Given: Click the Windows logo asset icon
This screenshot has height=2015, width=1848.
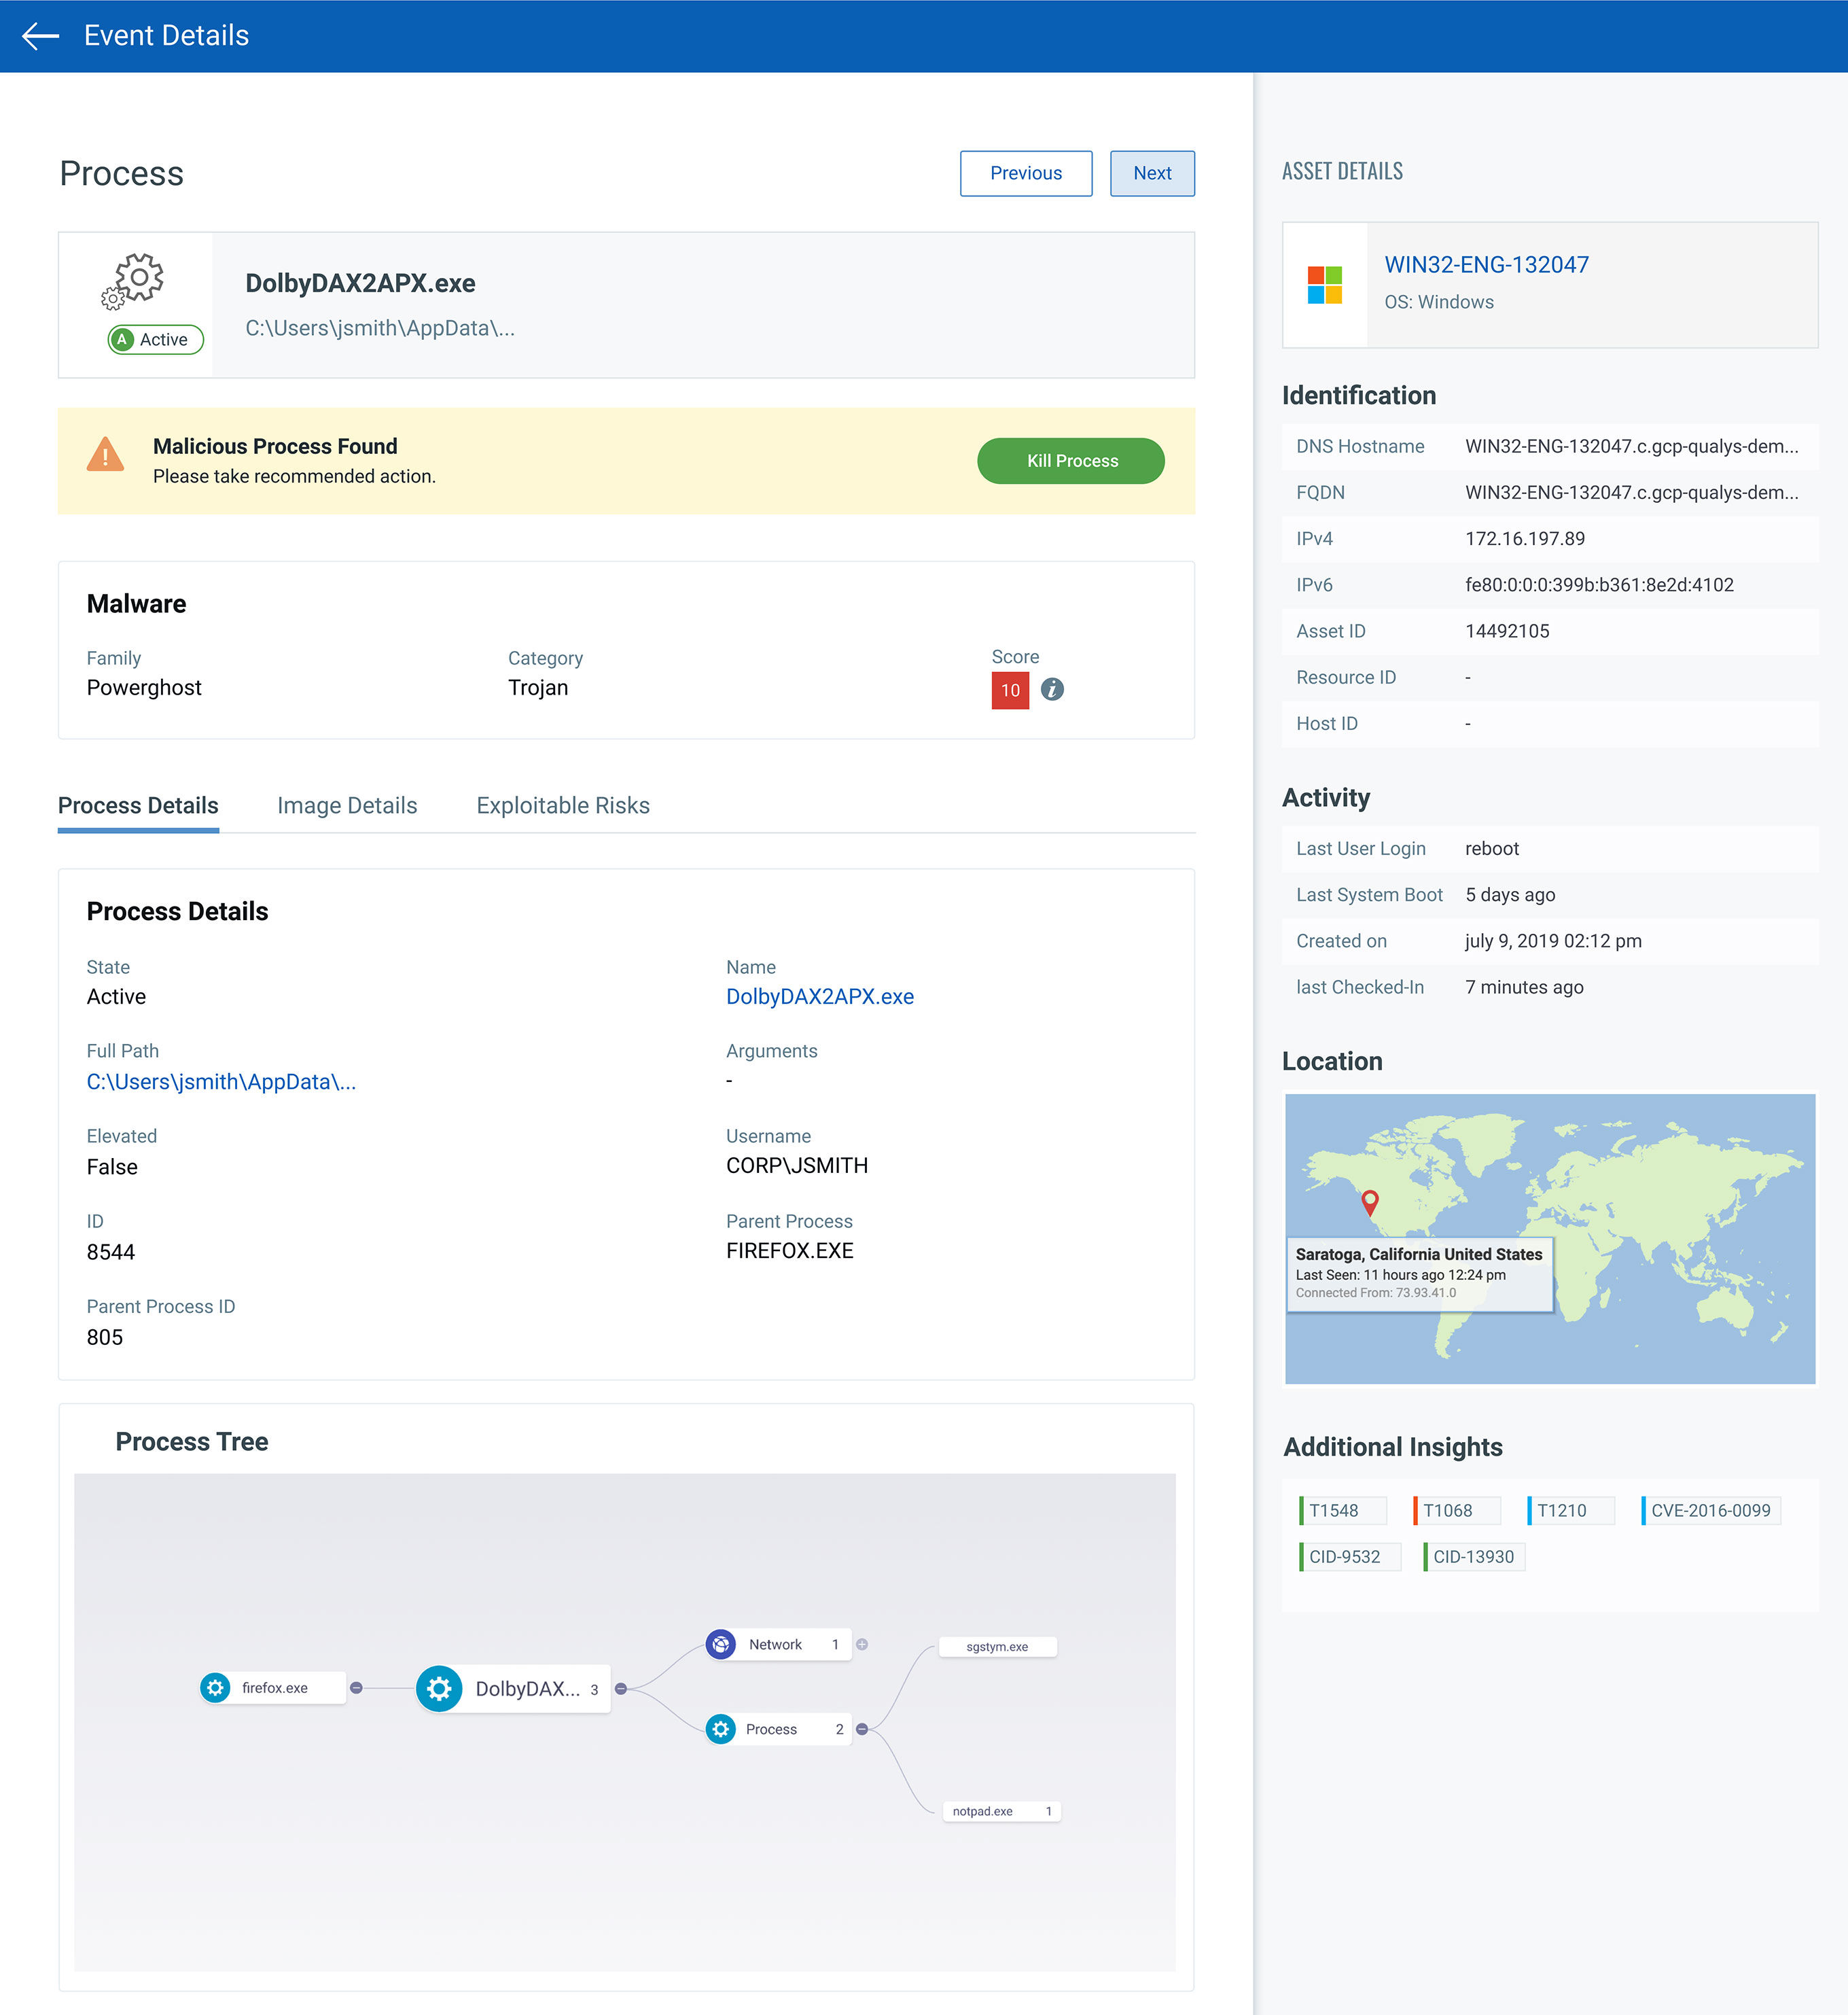Looking at the screenshot, I should (x=1324, y=285).
